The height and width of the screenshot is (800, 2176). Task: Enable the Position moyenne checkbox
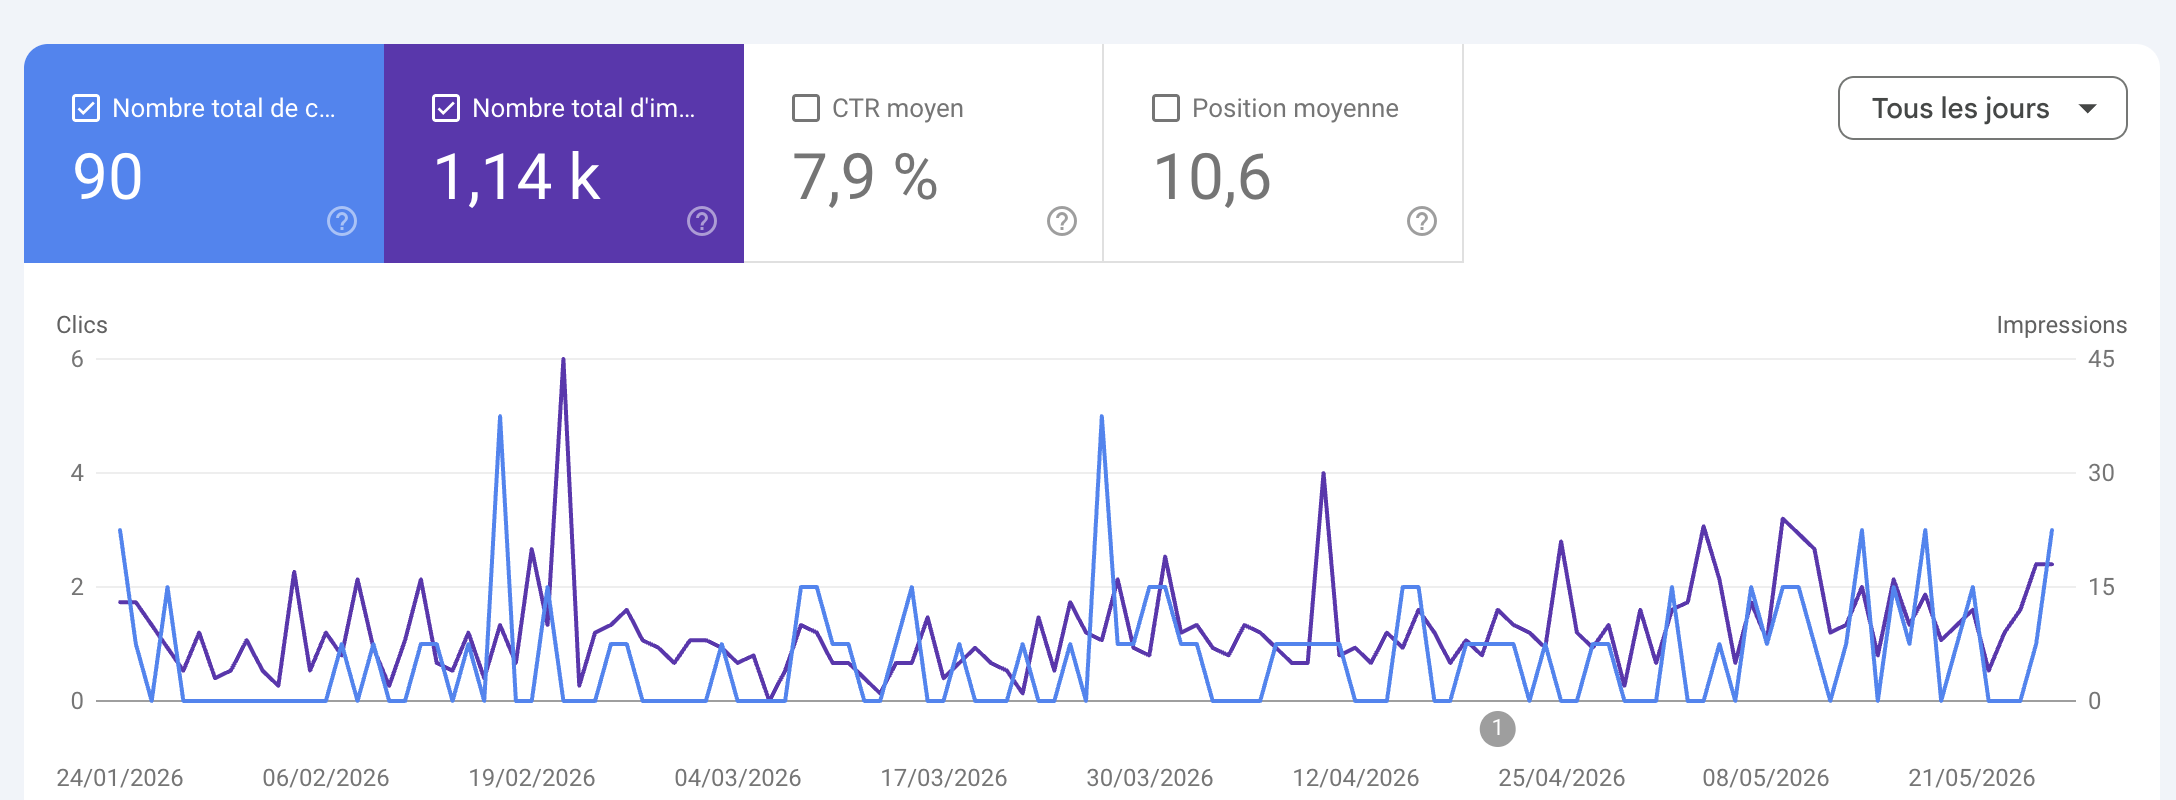[x=1166, y=108]
